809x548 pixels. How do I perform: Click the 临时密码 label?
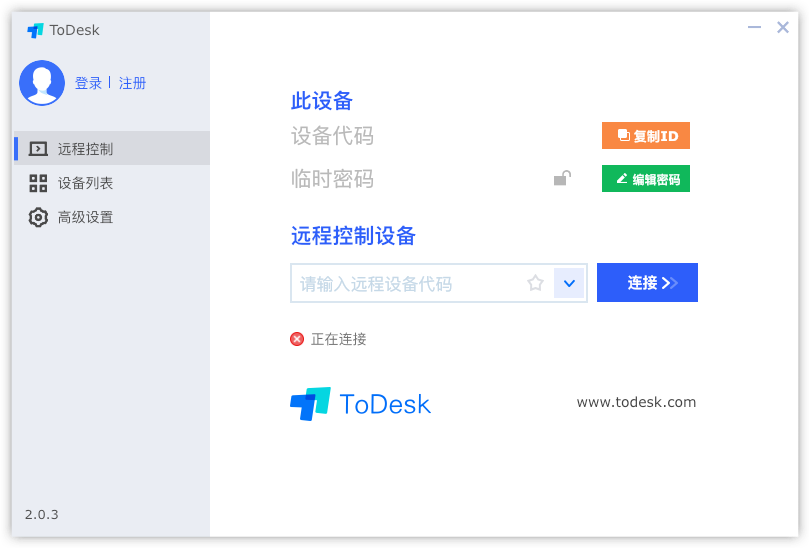pyautogui.click(x=332, y=179)
